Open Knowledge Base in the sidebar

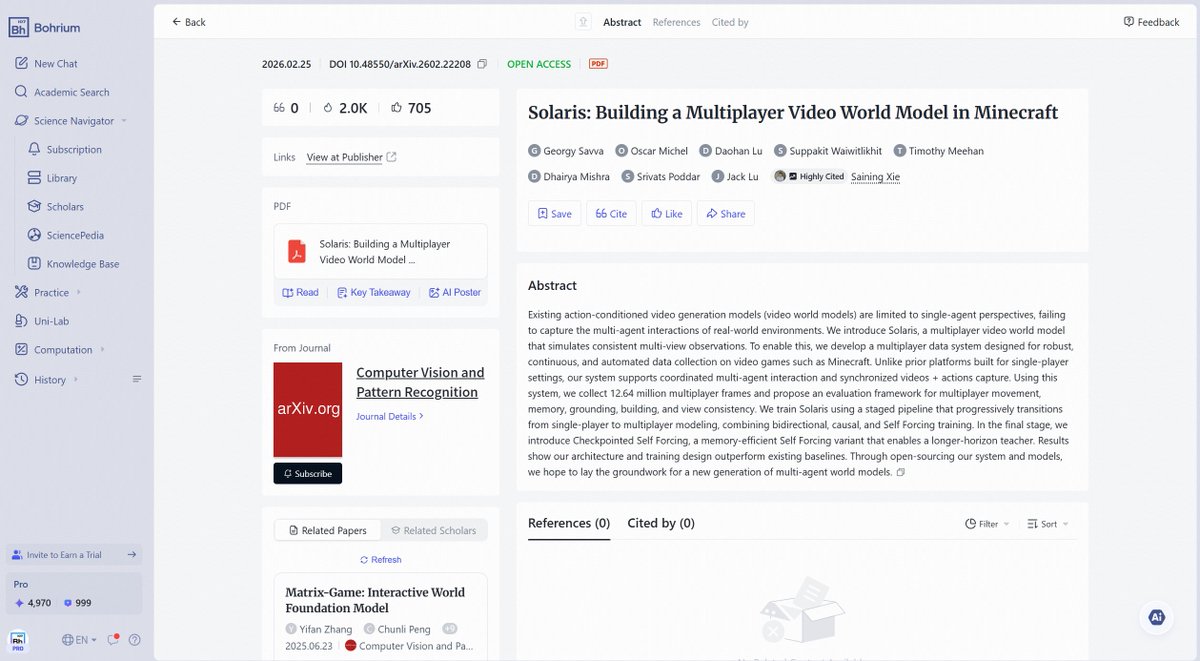pos(74,264)
